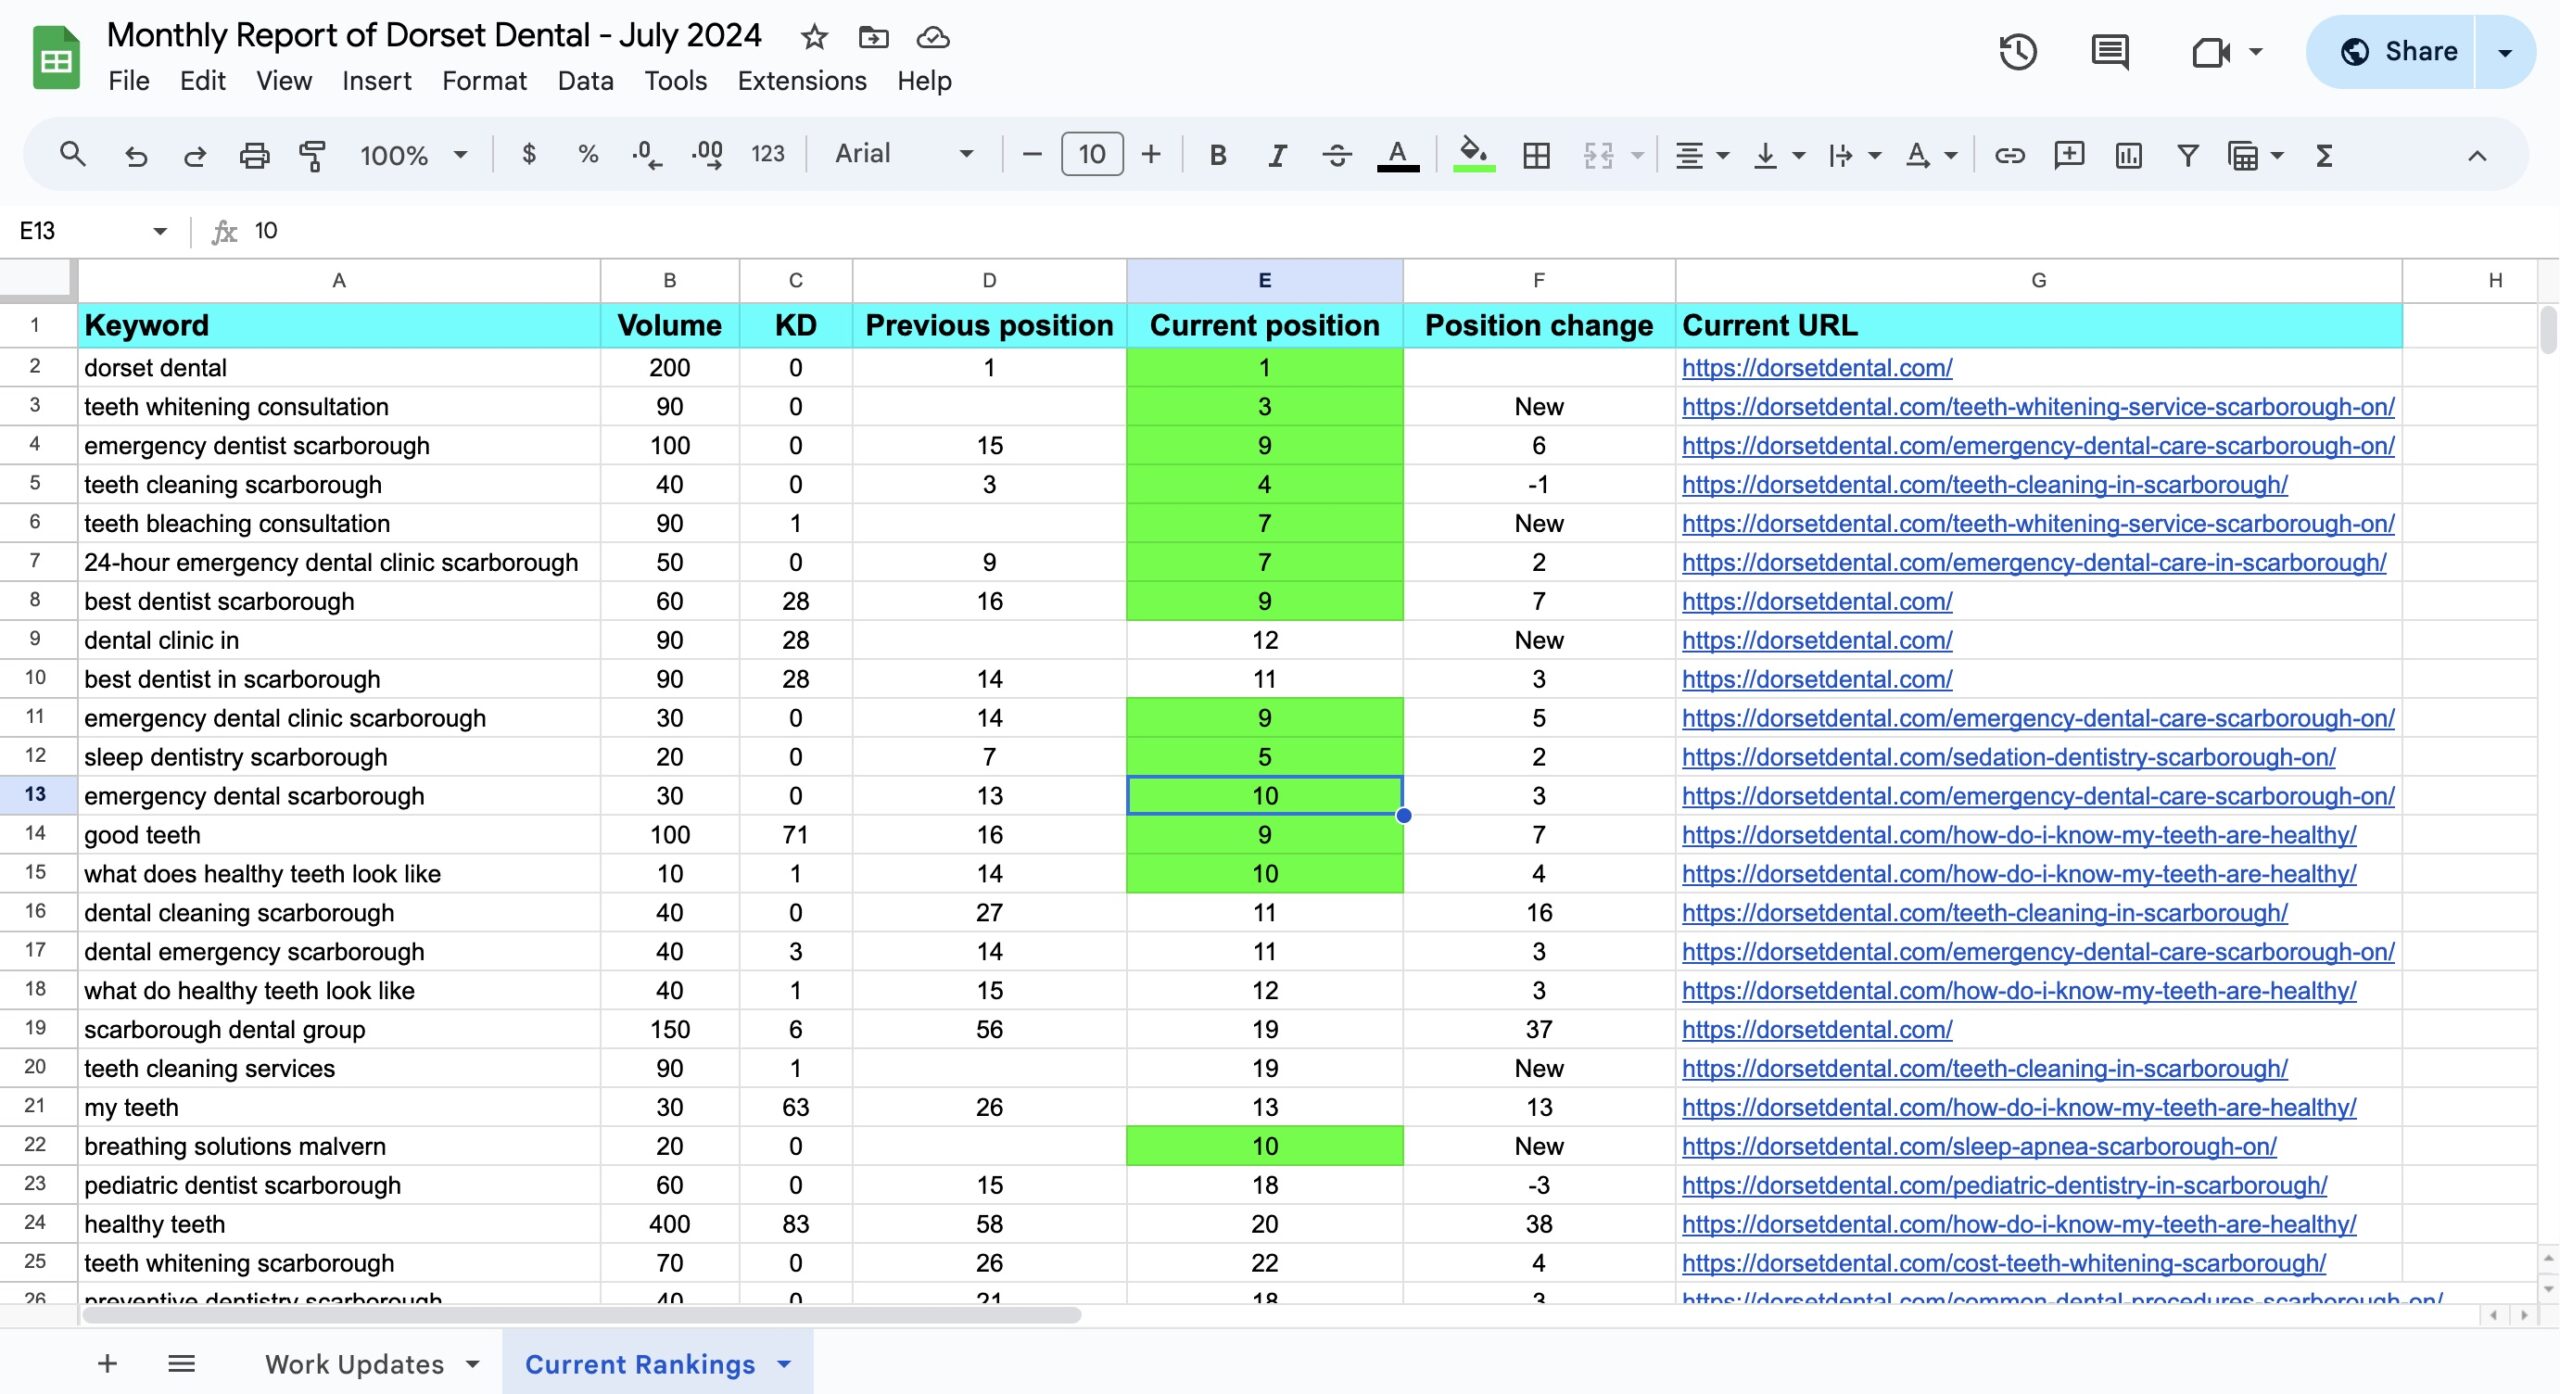Format as percent icon
This screenshot has height=1394, width=2560.
click(588, 154)
